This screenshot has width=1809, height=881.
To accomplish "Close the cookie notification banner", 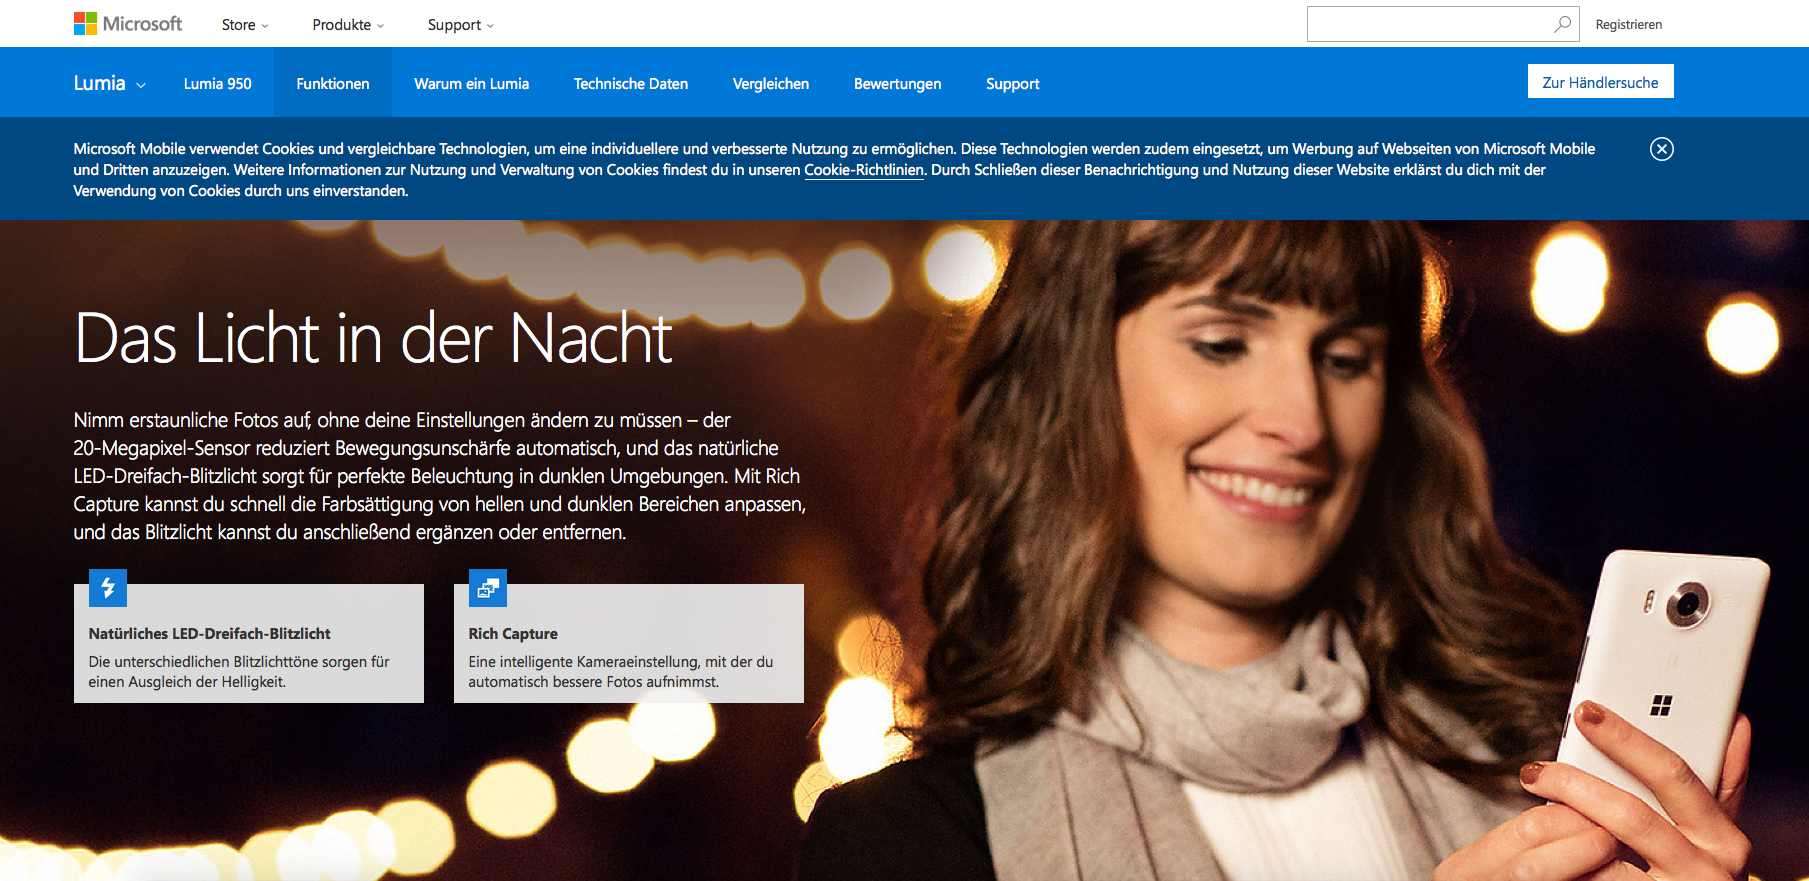I will tap(1661, 149).
